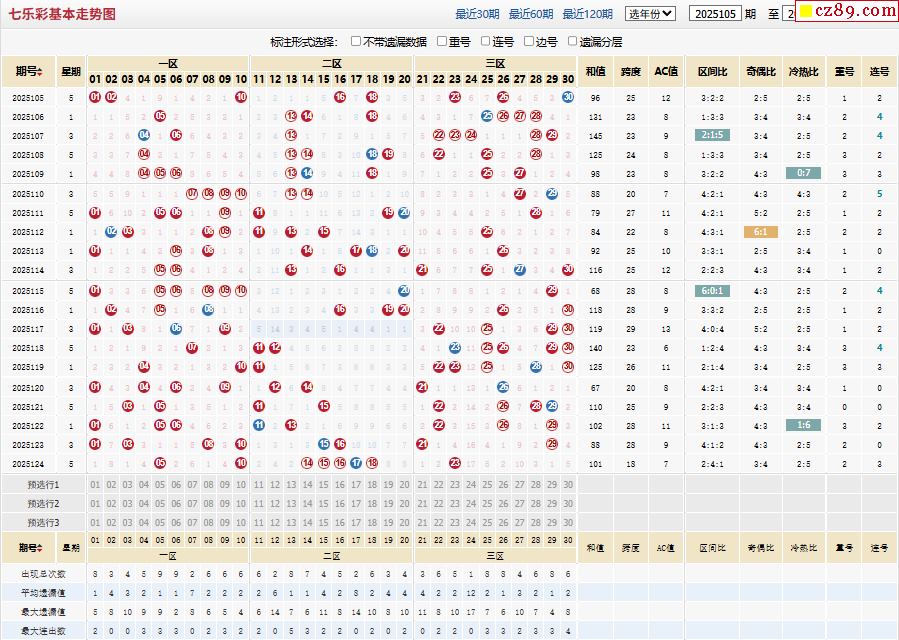Click the orange highlighted 6:1 cell
The width and height of the screenshot is (899, 640).
pyautogui.click(x=760, y=232)
